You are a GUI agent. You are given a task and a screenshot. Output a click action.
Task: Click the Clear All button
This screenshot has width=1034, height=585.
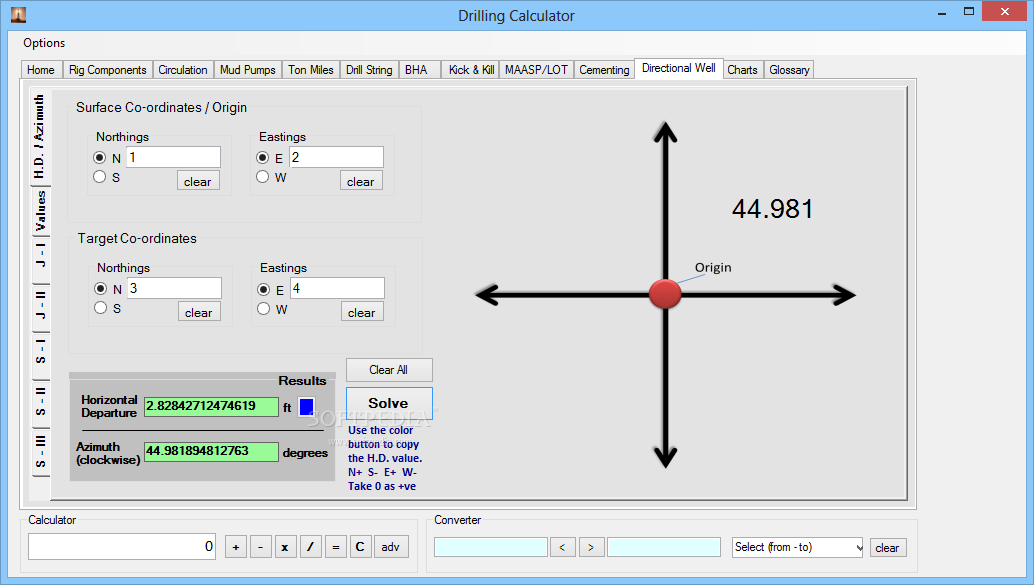(x=389, y=370)
